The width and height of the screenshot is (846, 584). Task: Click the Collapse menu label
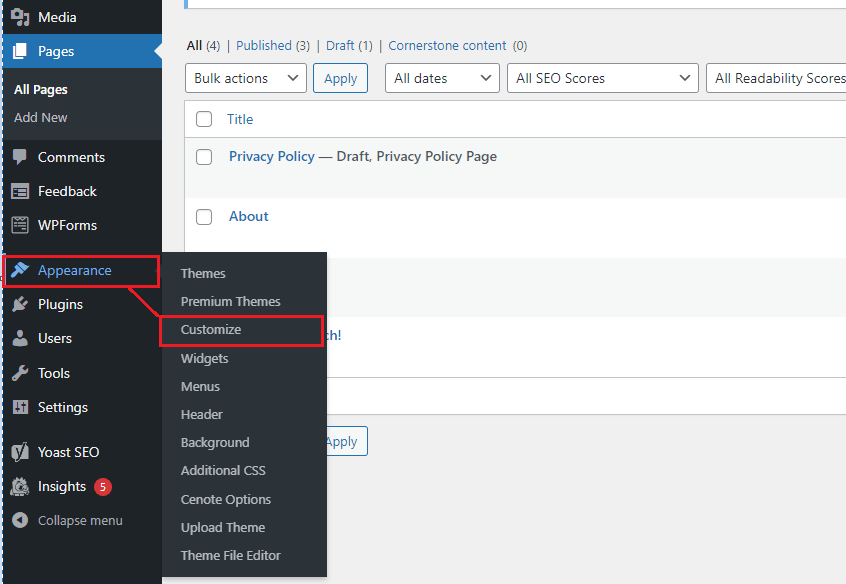click(x=80, y=521)
